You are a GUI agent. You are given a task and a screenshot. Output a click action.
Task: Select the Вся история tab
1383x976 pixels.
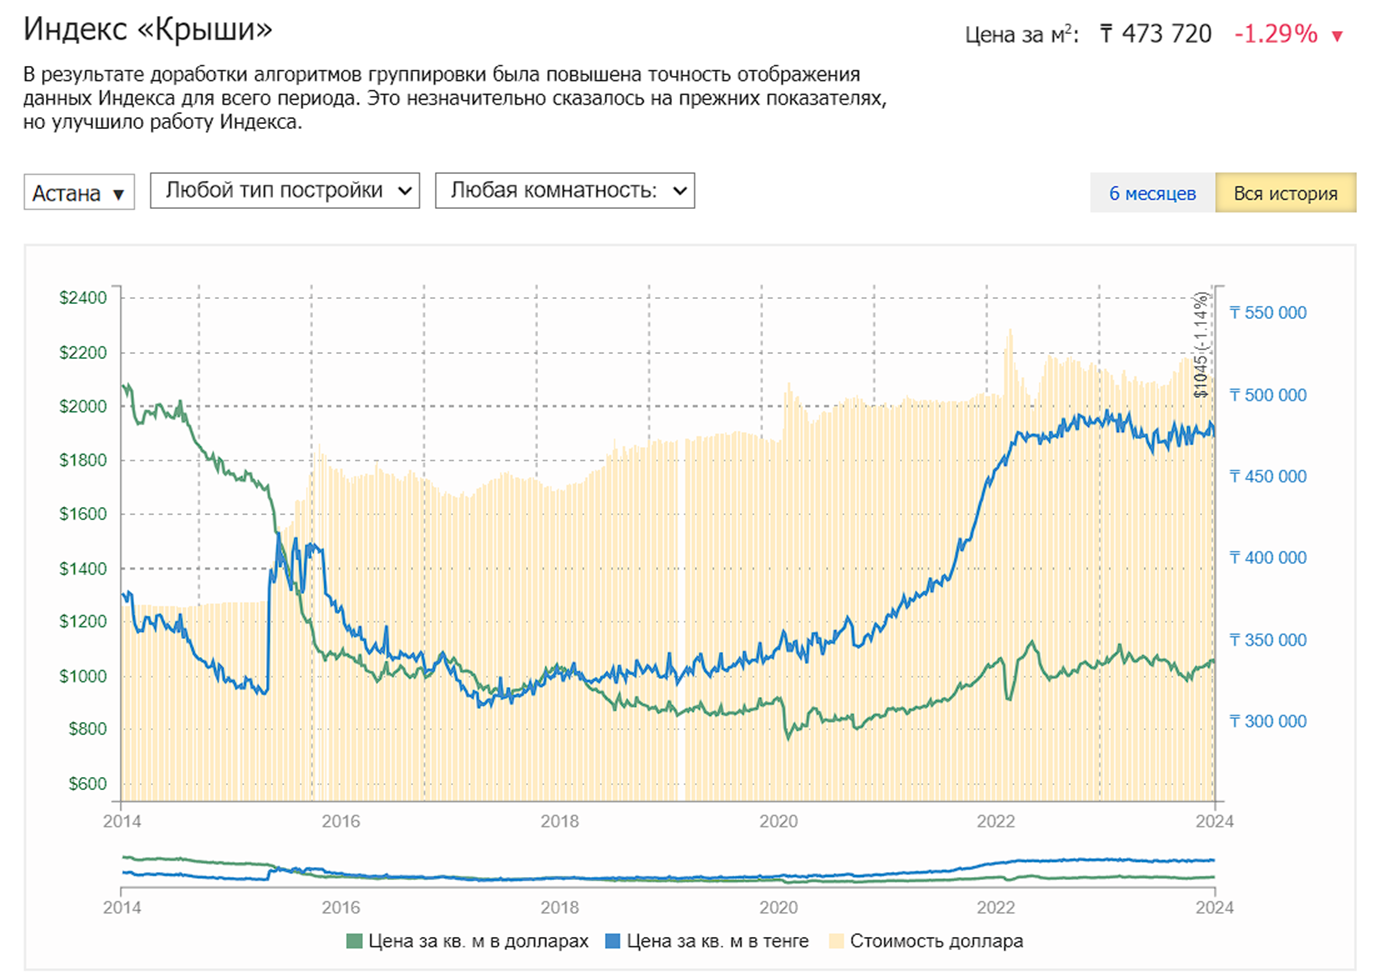tap(1286, 193)
